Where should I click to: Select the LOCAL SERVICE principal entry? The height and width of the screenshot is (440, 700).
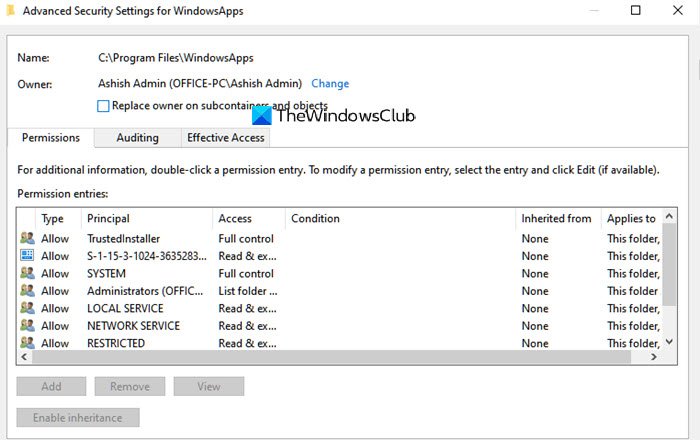[125, 308]
